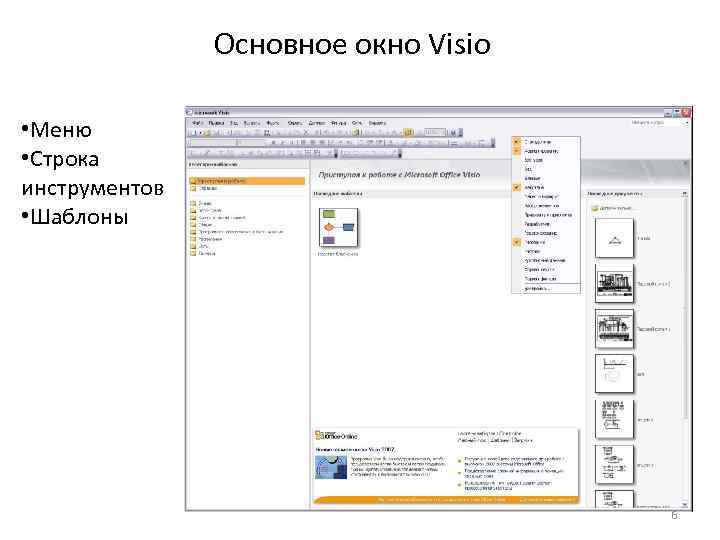Open Программное обеспечение и базы данных category
The height and width of the screenshot is (540, 720).
point(237,232)
